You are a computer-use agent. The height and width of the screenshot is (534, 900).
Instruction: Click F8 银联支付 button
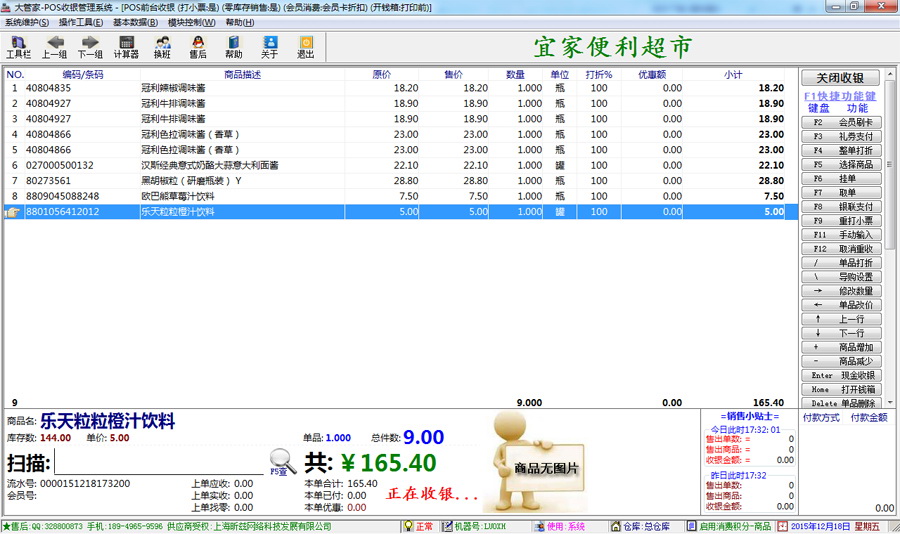point(841,207)
